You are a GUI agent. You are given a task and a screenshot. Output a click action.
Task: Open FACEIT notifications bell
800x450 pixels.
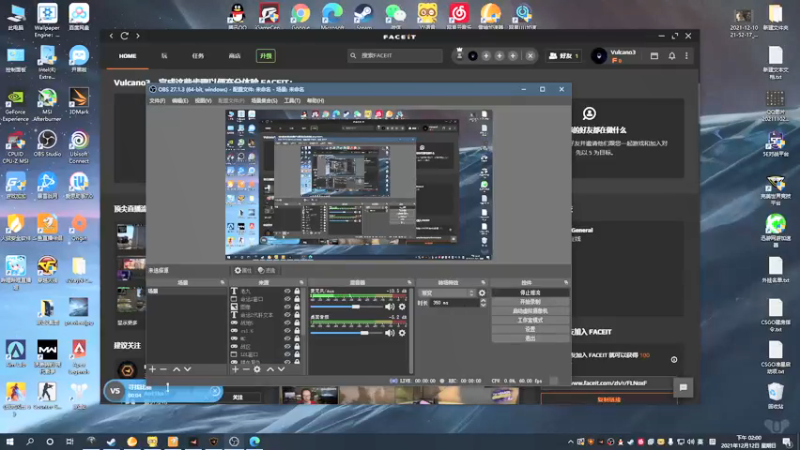[x=672, y=56]
